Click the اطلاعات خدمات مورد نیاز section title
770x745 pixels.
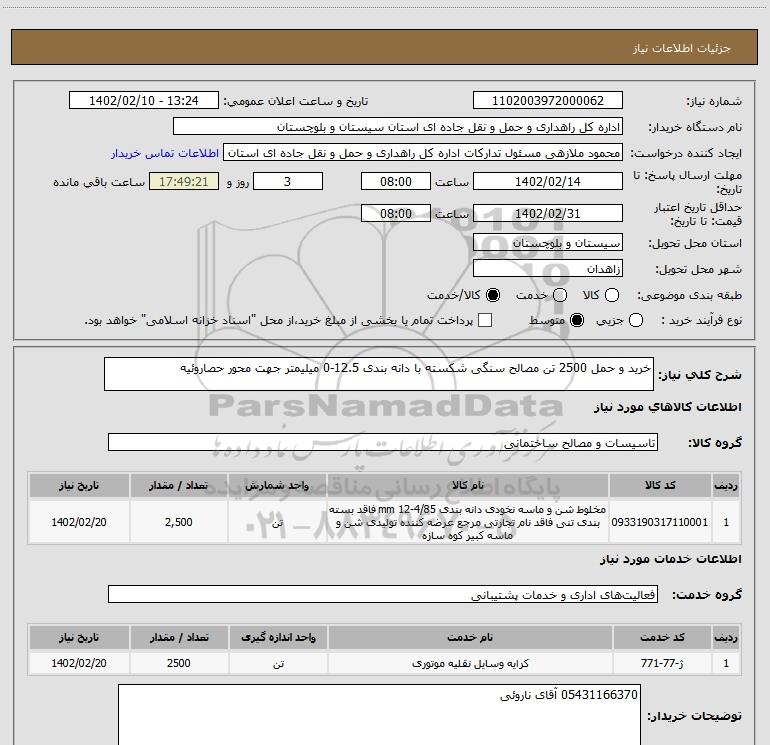click(671, 559)
